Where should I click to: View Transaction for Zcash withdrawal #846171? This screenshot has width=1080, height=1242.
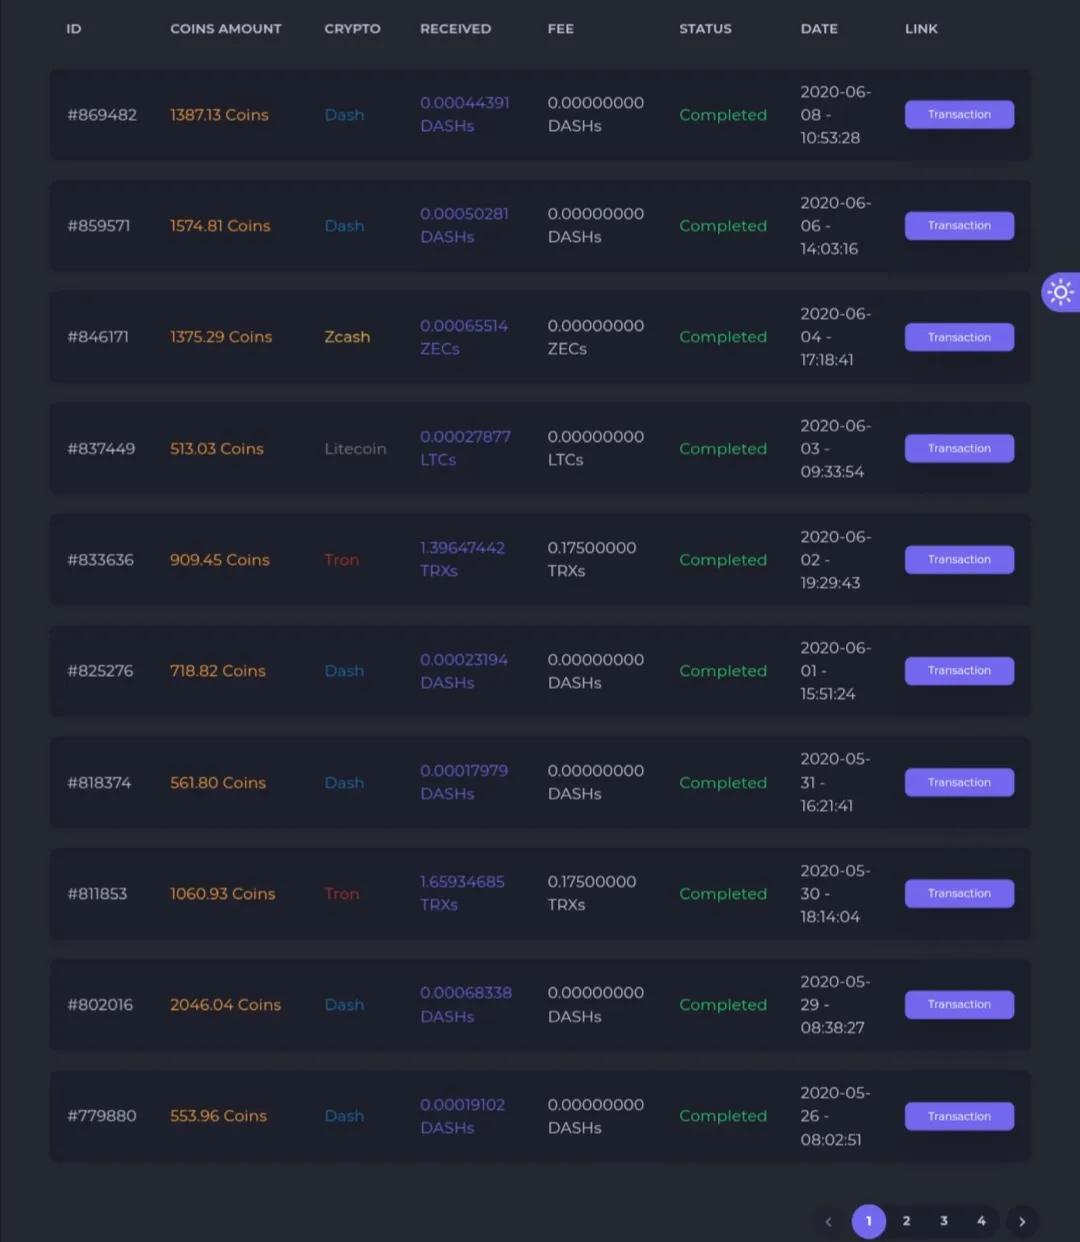(x=959, y=337)
